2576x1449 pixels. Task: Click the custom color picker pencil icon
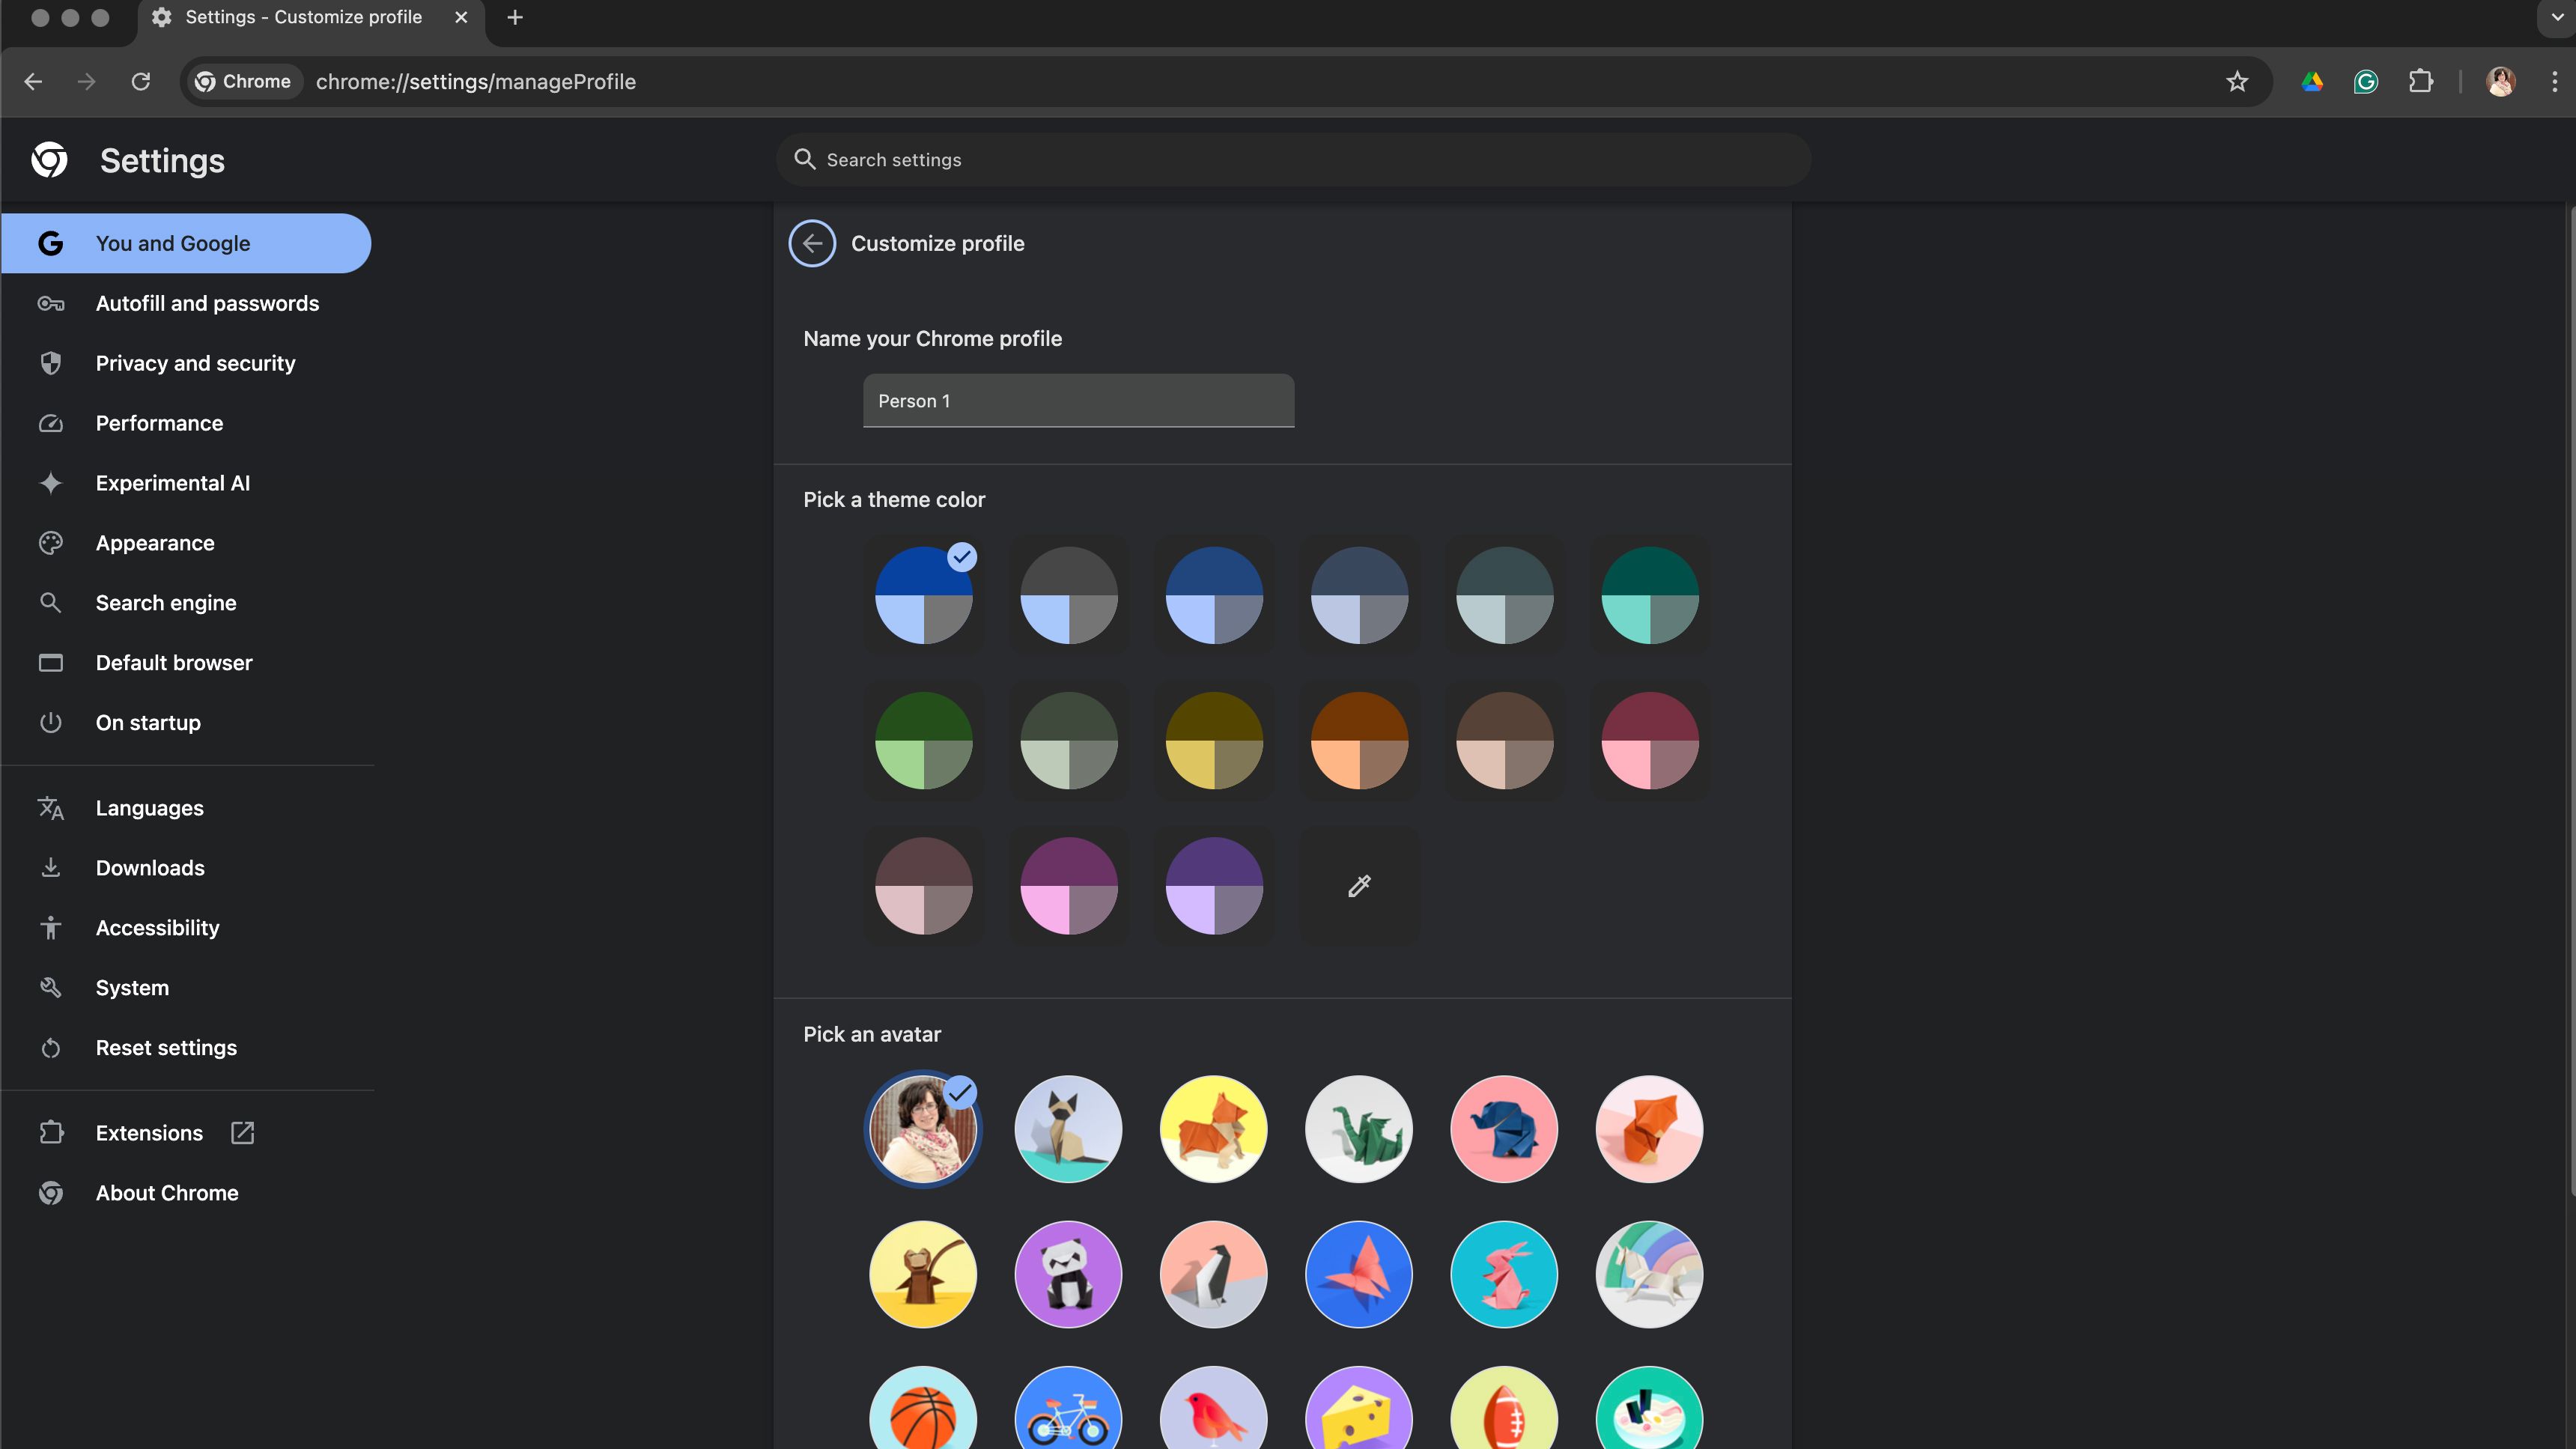pos(1359,884)
